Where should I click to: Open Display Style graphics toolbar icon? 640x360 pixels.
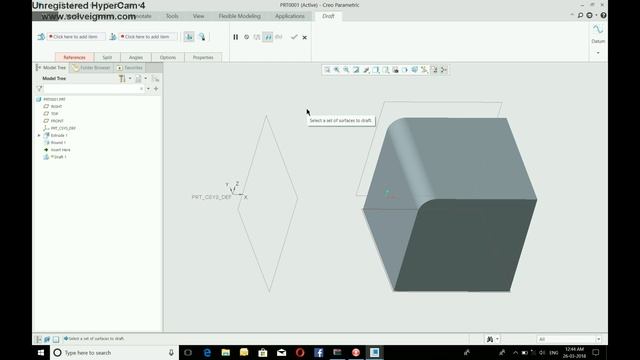376,70
